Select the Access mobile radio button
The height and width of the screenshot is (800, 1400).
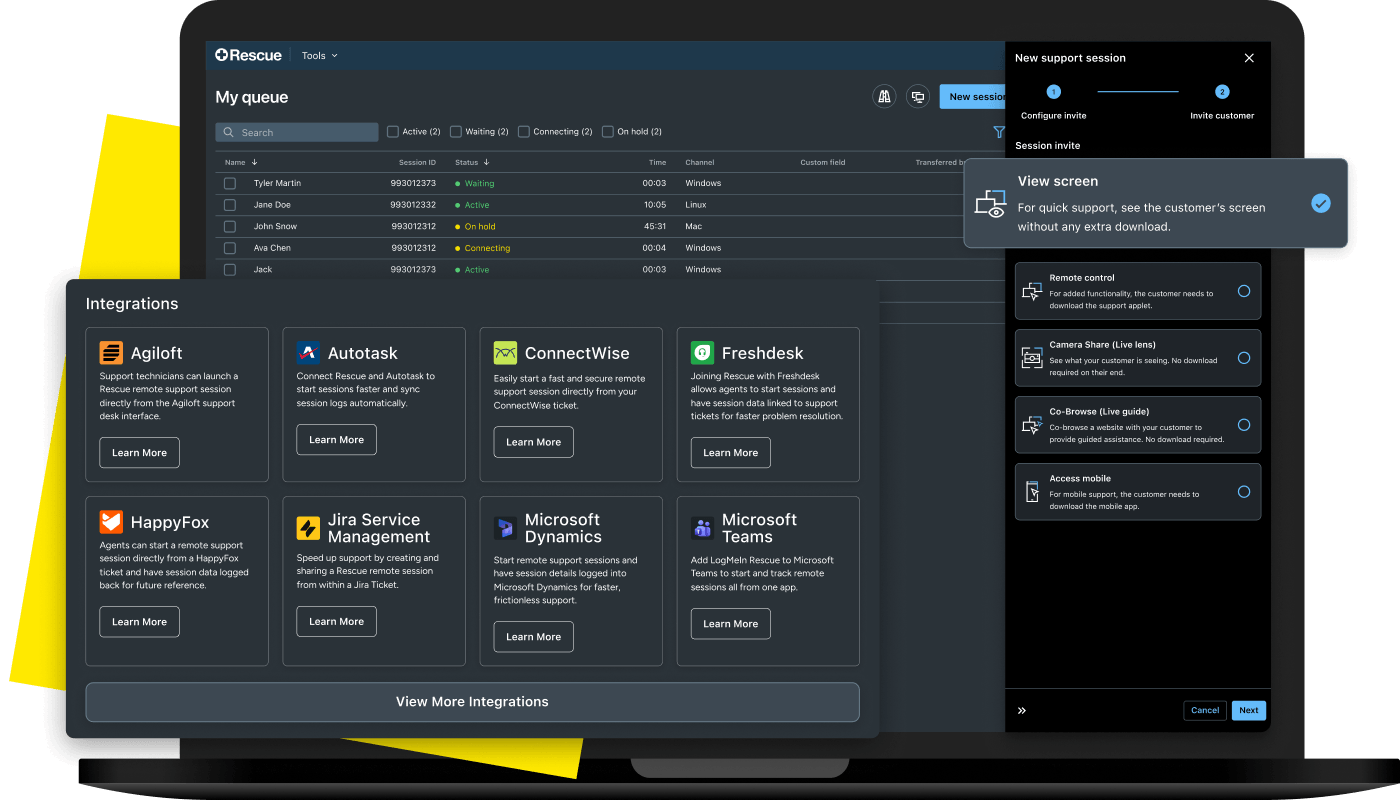pyautogui.click(x=1244, y=492)
